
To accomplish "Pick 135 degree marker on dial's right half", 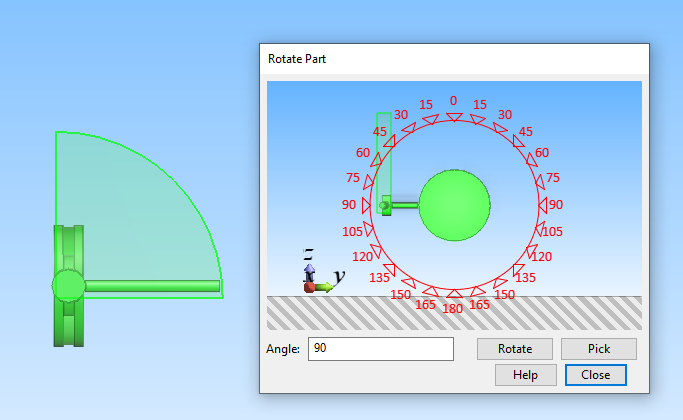I will [518, 270].
